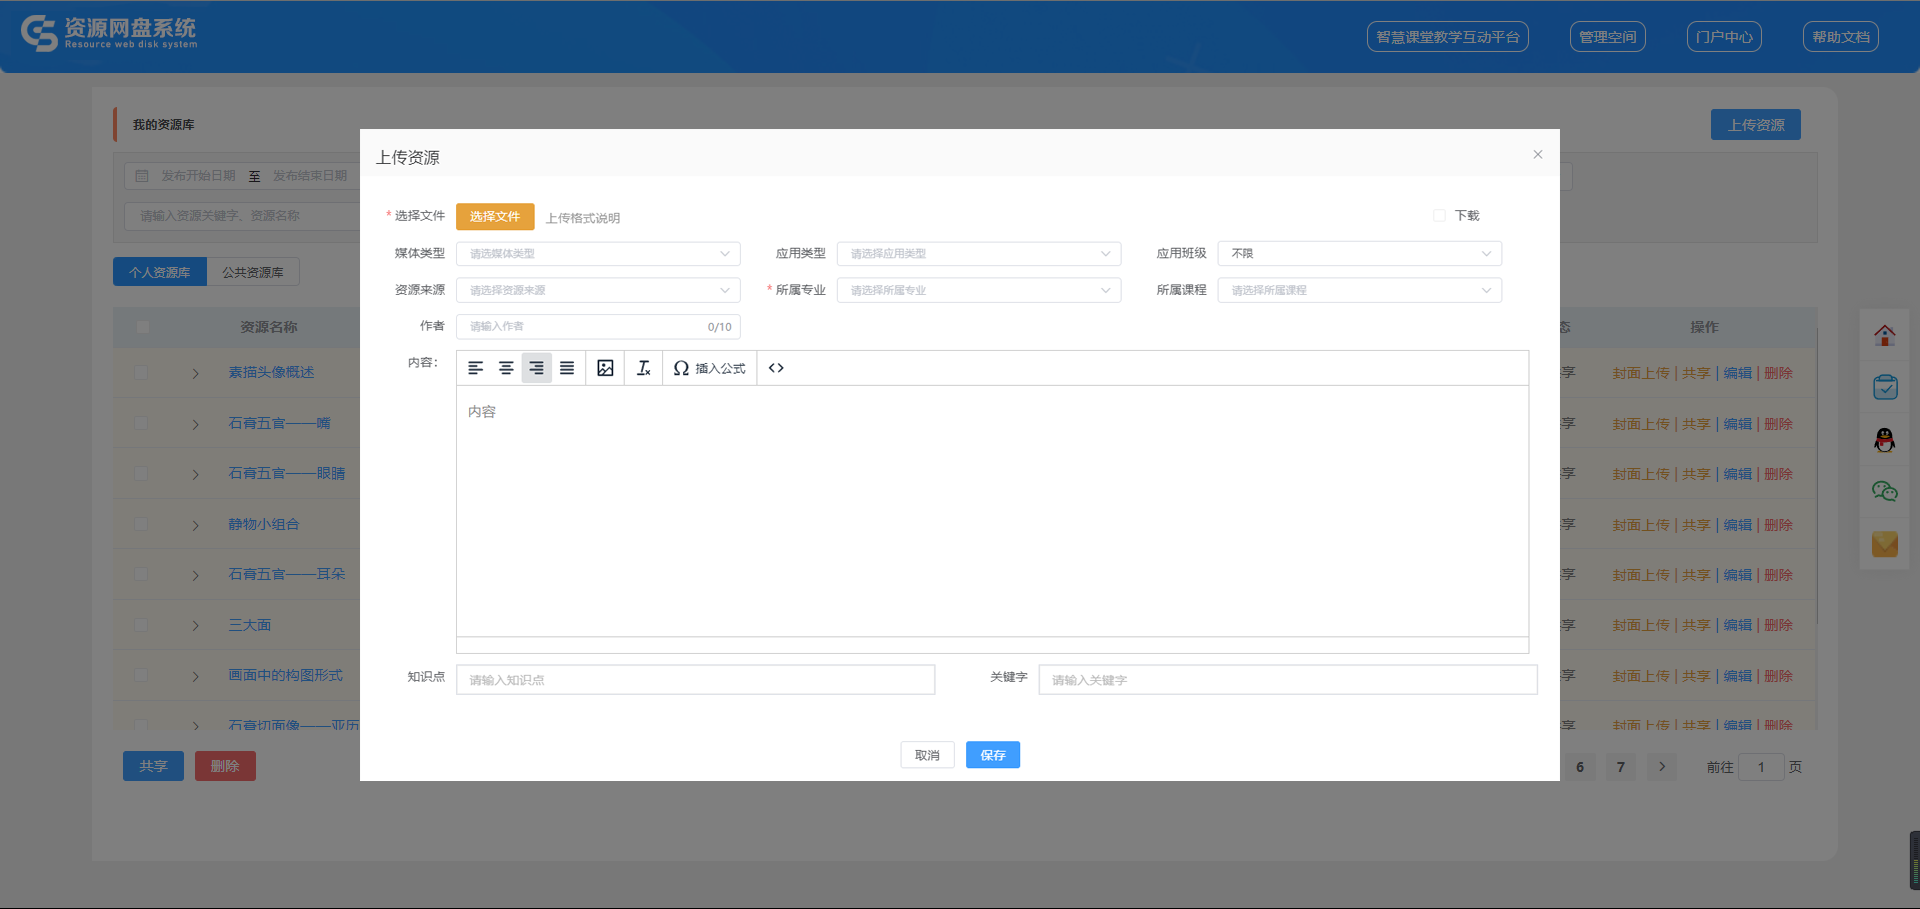
Task: Click the align left icon in editor
Action: [x=476, y=368]
